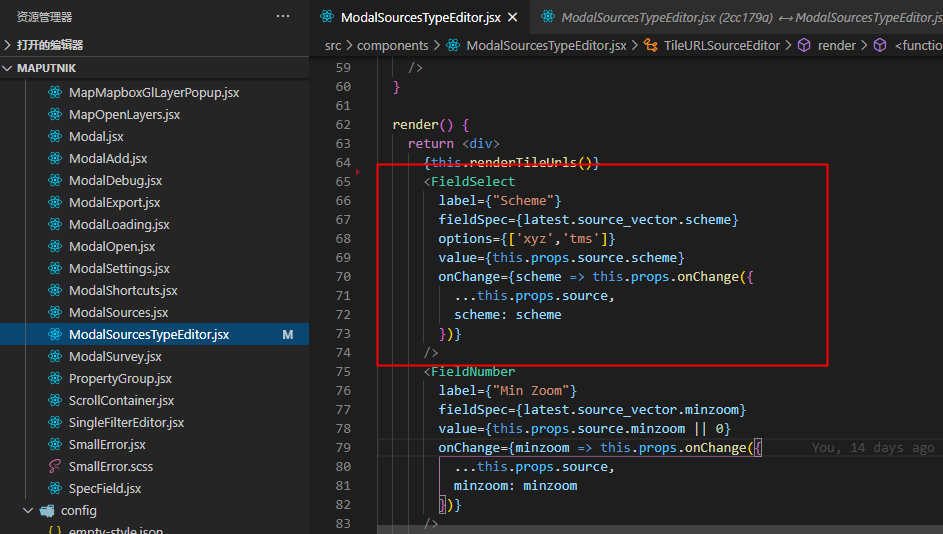Viewport: 943px width, 534px height.
Task: Click 'fieldSpec' on line 67
Action: tap(473, 220)
